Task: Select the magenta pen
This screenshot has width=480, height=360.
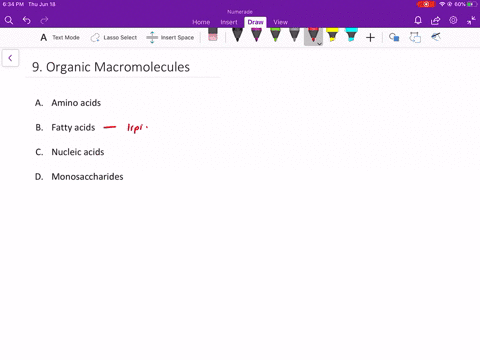Action: (x=256, y=35)
